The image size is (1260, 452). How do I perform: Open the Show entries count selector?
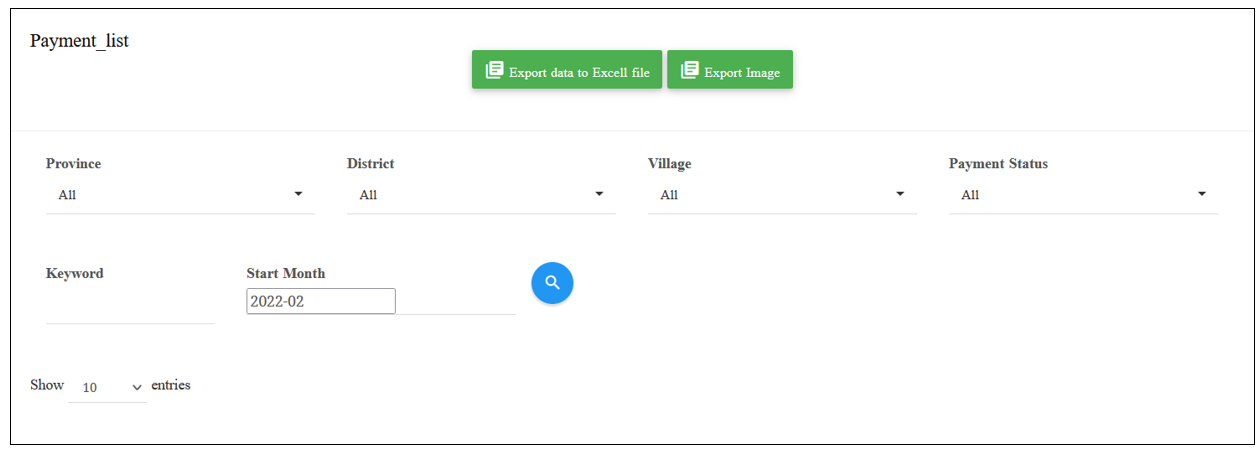click(107, 387)
